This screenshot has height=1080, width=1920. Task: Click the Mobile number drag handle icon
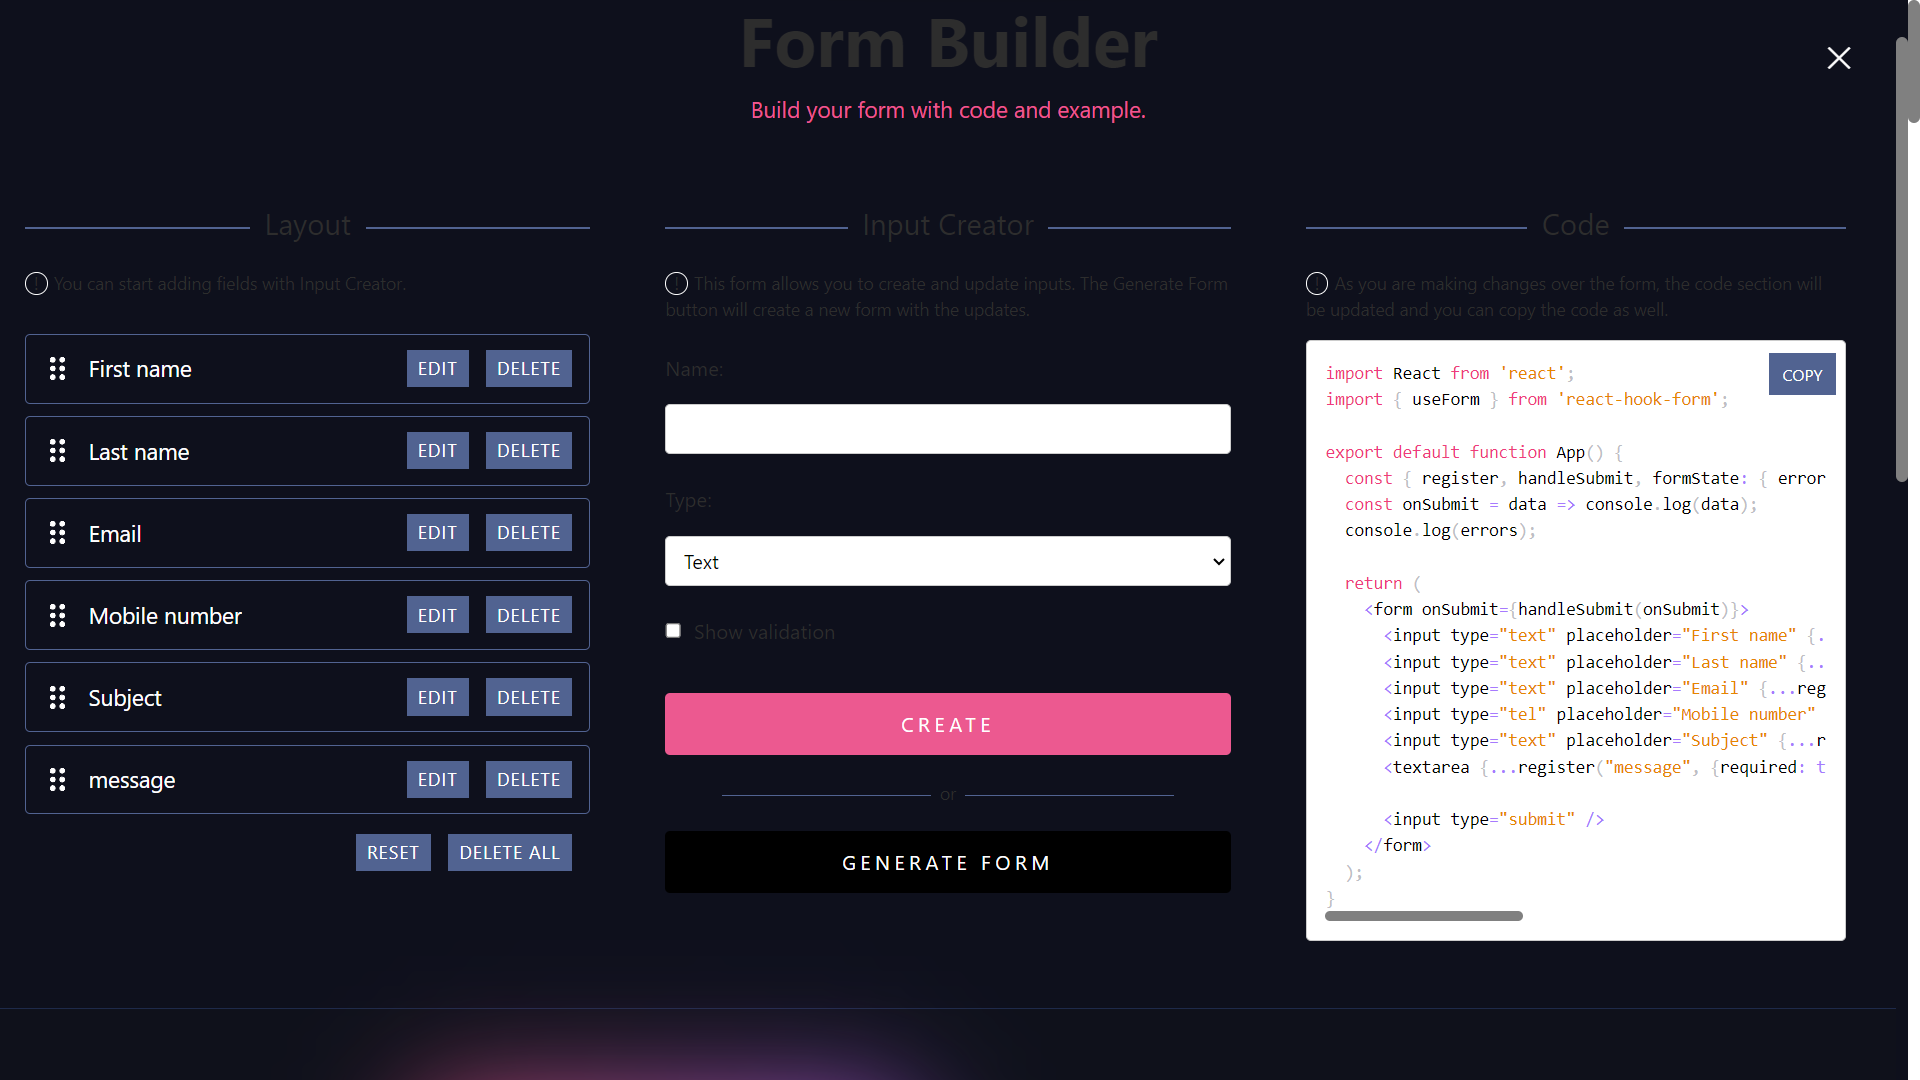point(57,615)
